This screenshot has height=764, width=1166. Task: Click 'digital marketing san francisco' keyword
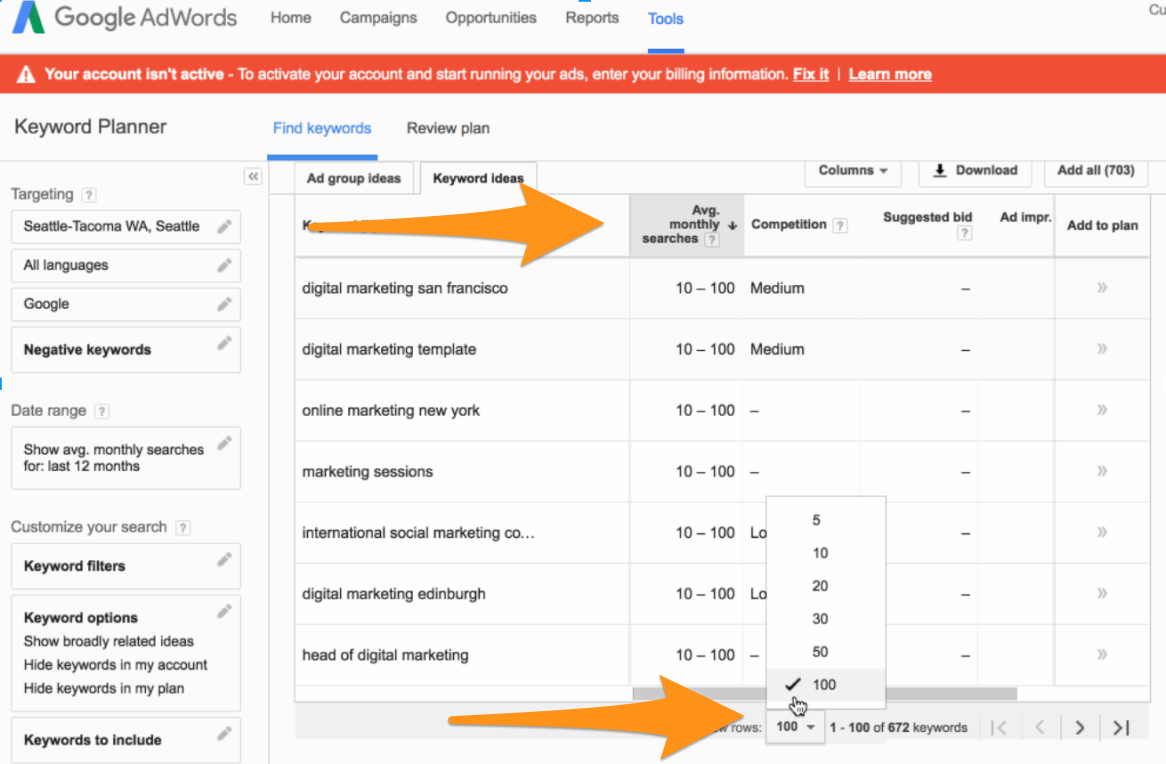click(405, 288)
